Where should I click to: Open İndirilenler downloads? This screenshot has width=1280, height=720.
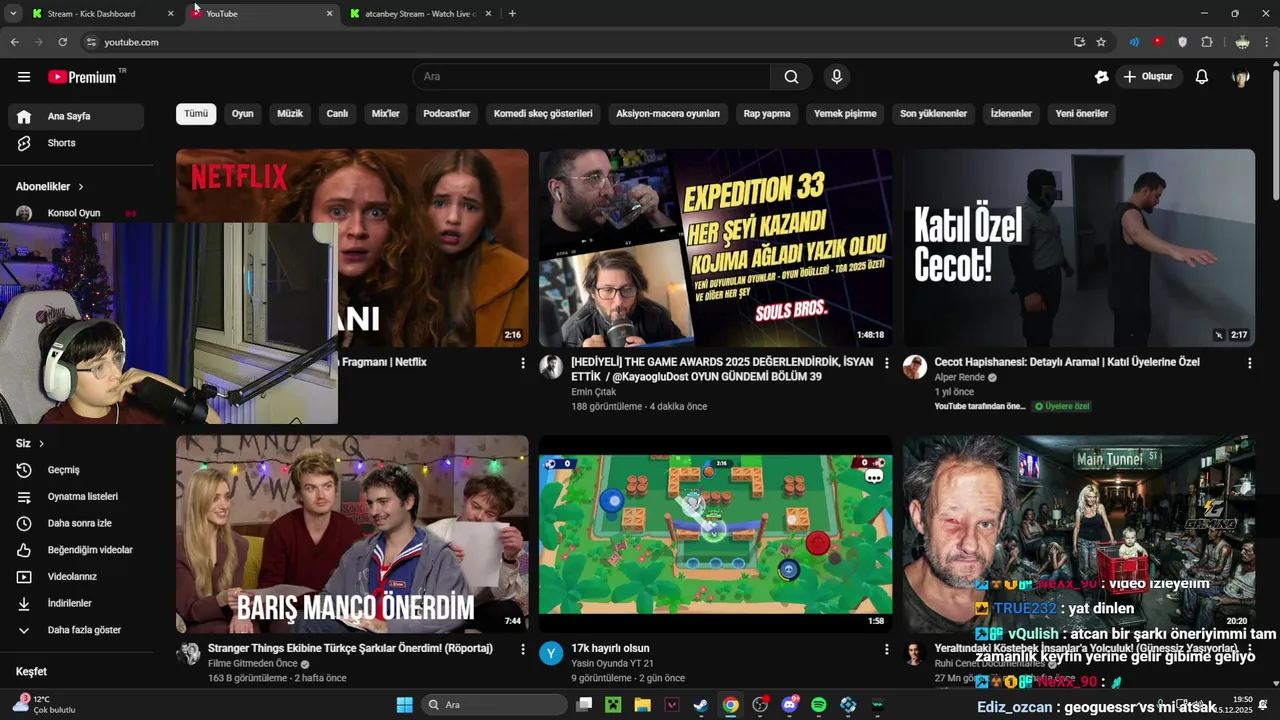pyautogui.click(x=76, y=603)
